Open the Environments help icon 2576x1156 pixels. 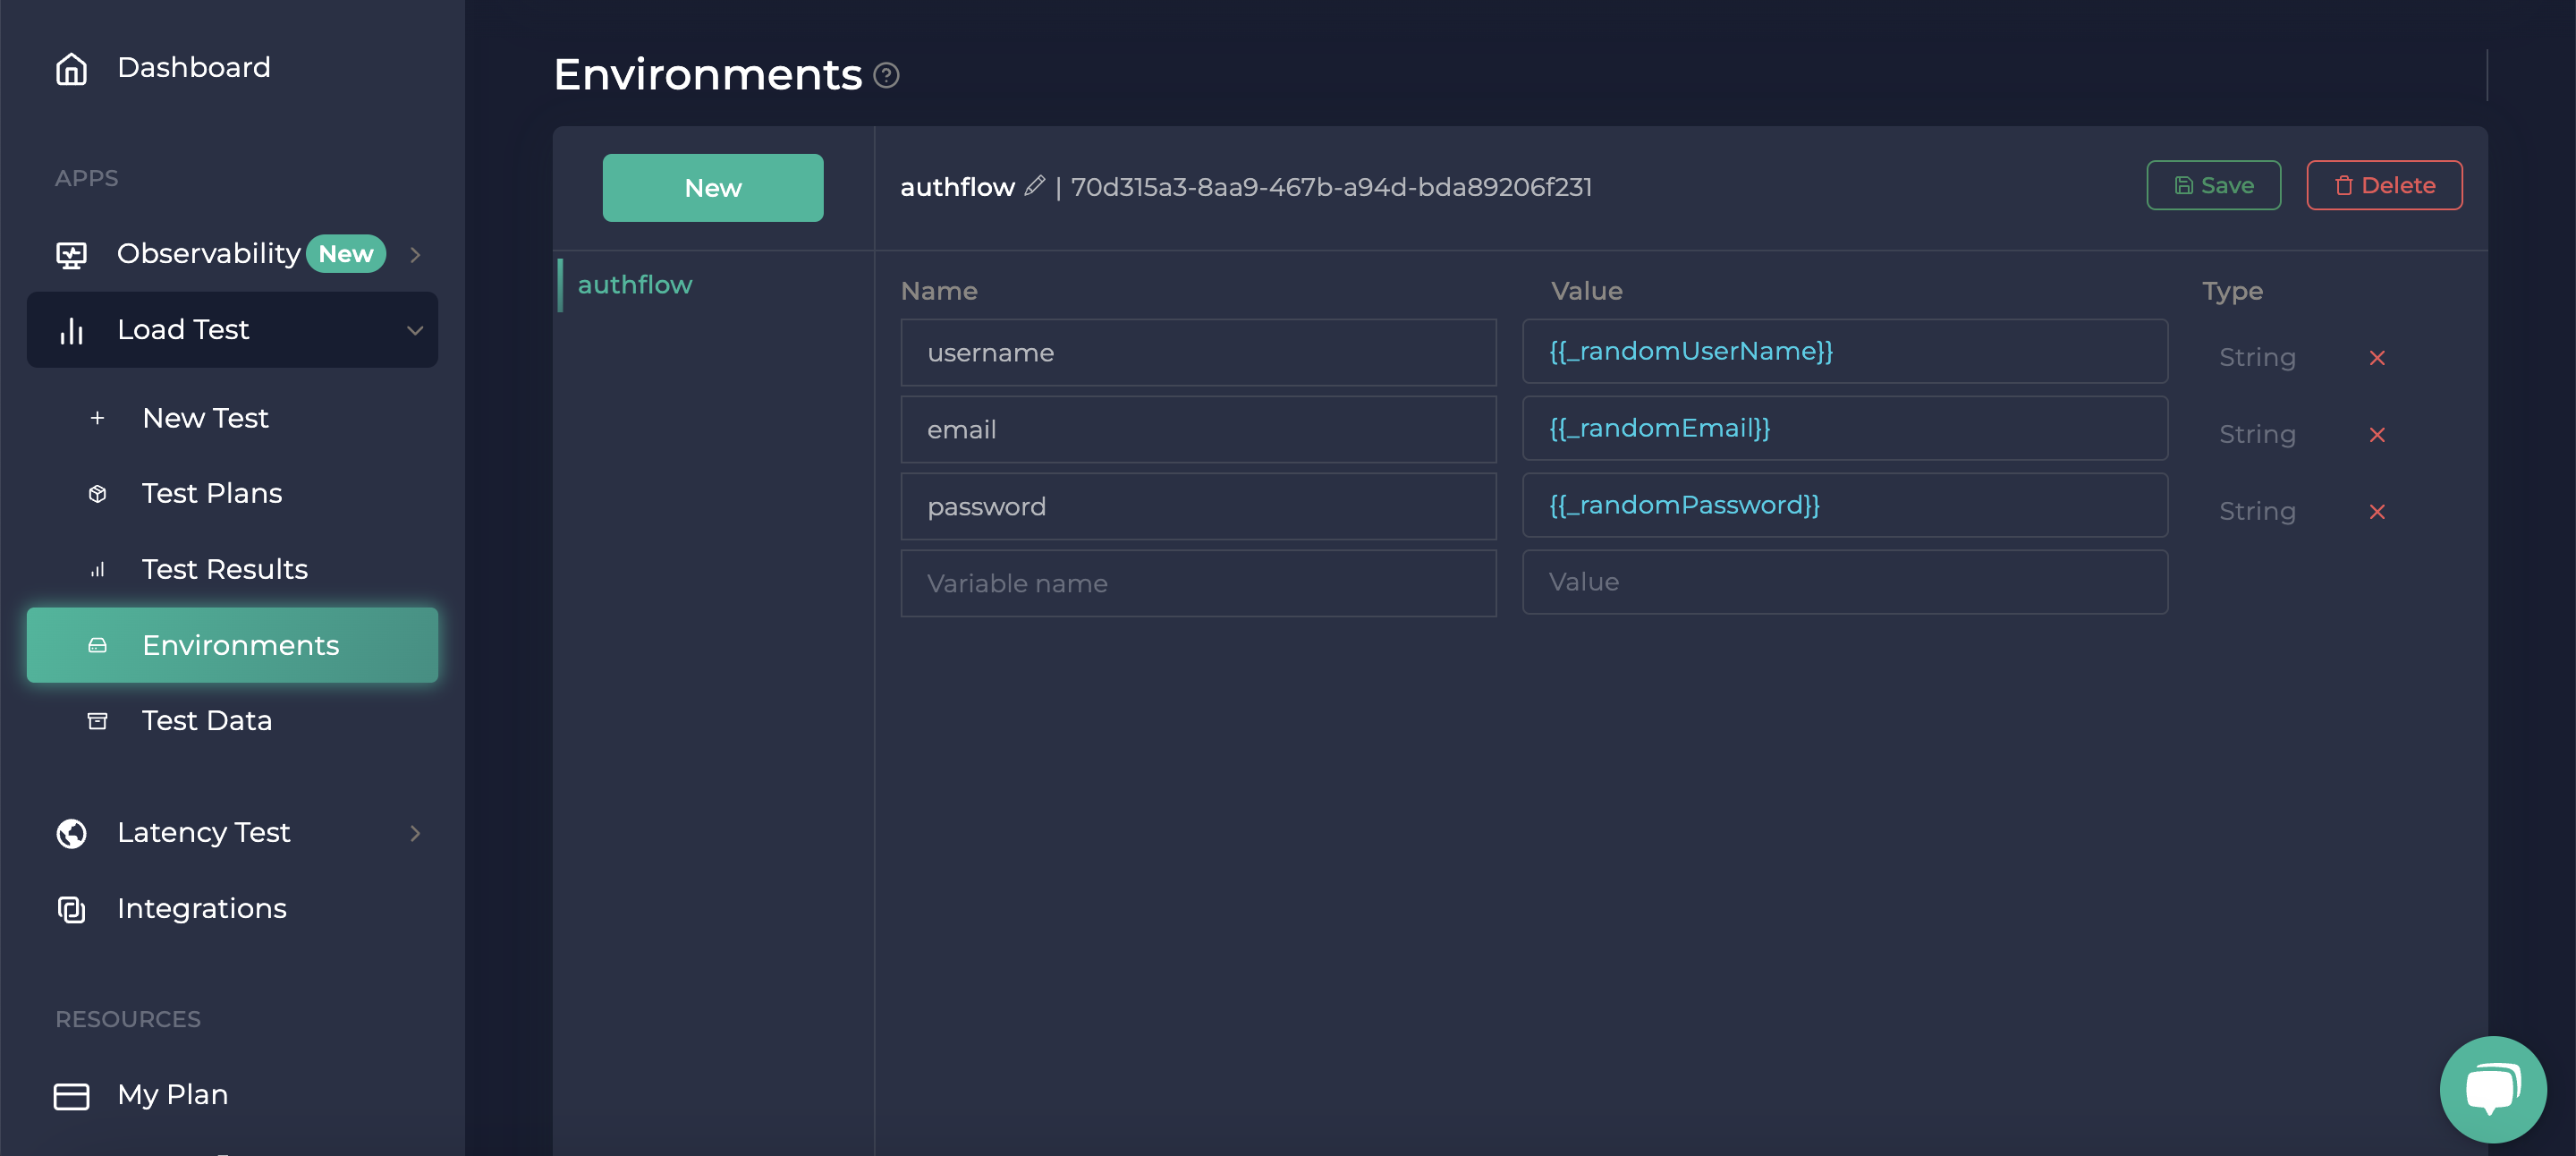[886, 75]
